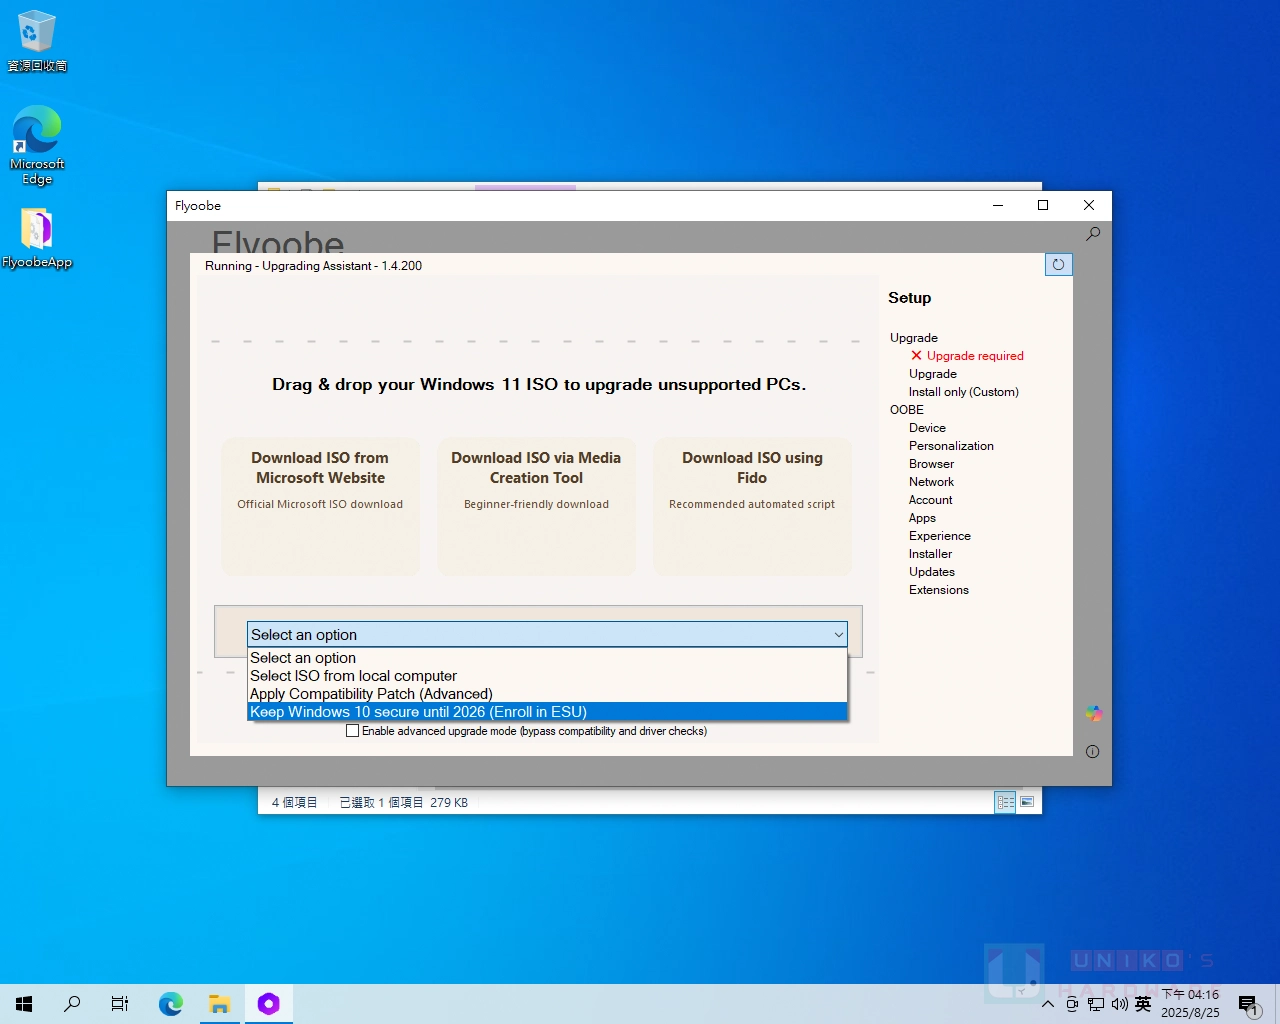Click the taskbar clock showing 04:16
Viewport: 1280px width, 1024px height.
coord(1190,1004)
